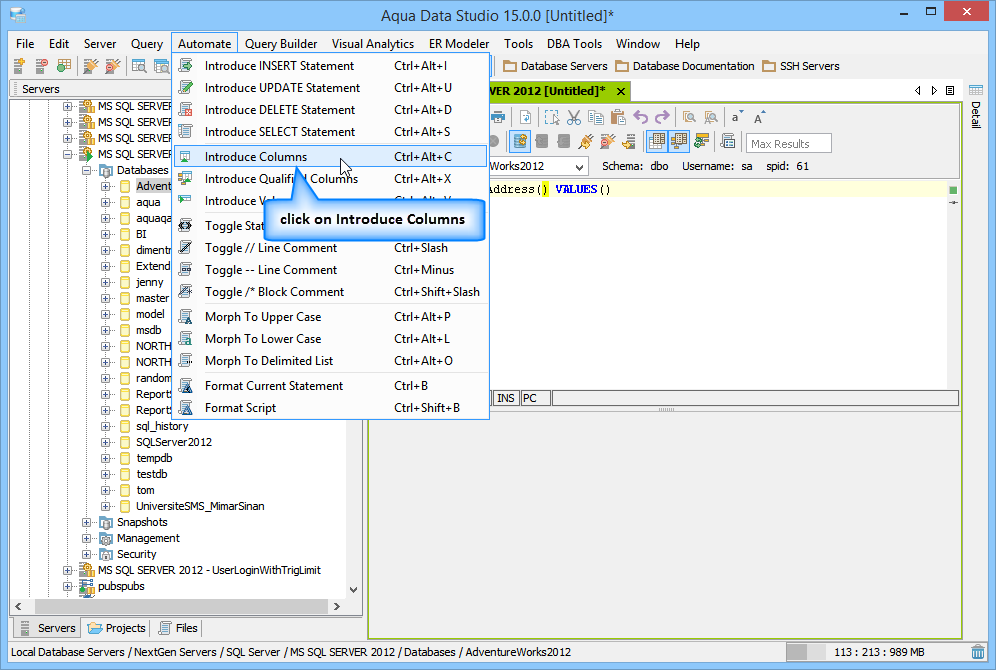Click Introduce Columns menu item
The width and height of the screenshot is (996, 670).
coord(331,157)
